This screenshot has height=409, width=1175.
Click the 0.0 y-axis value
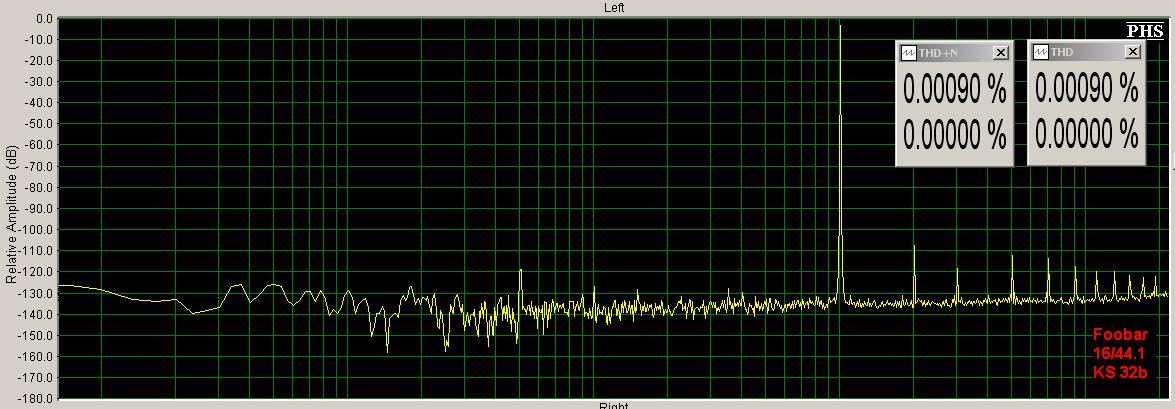[x=44, y=19]
